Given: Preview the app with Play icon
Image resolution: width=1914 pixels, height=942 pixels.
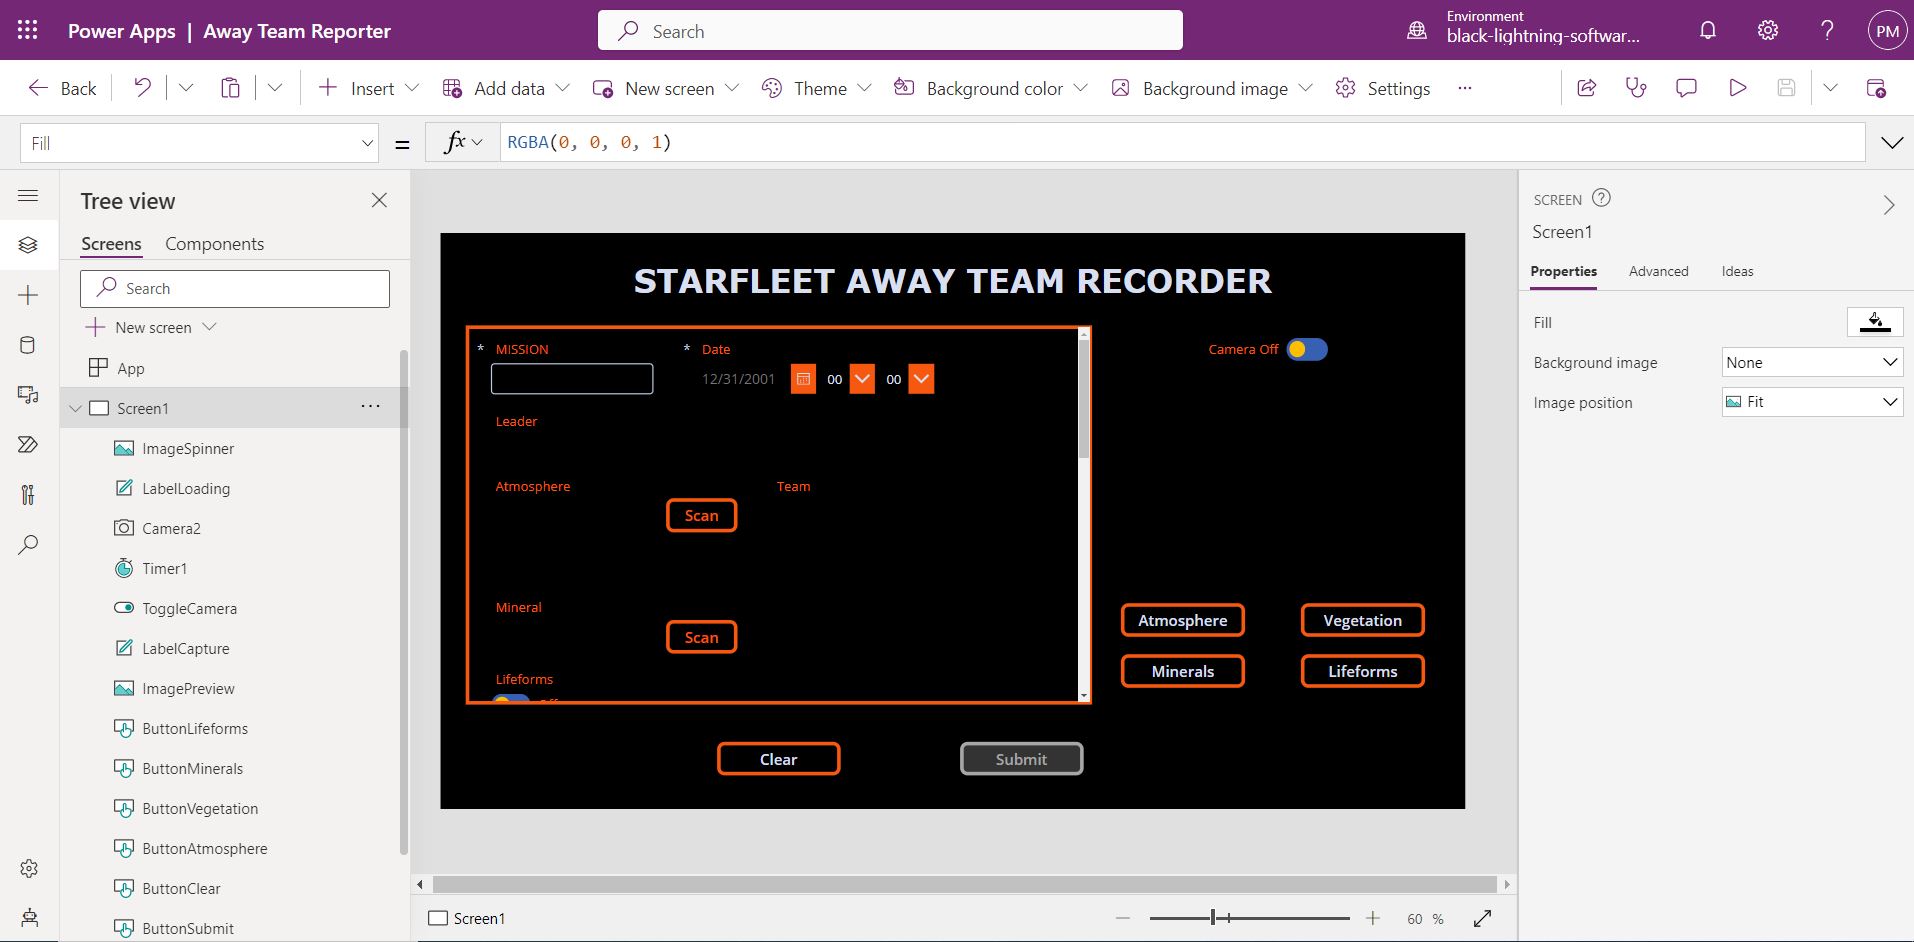Looking at the screenshot, I should coord(1738,88).
